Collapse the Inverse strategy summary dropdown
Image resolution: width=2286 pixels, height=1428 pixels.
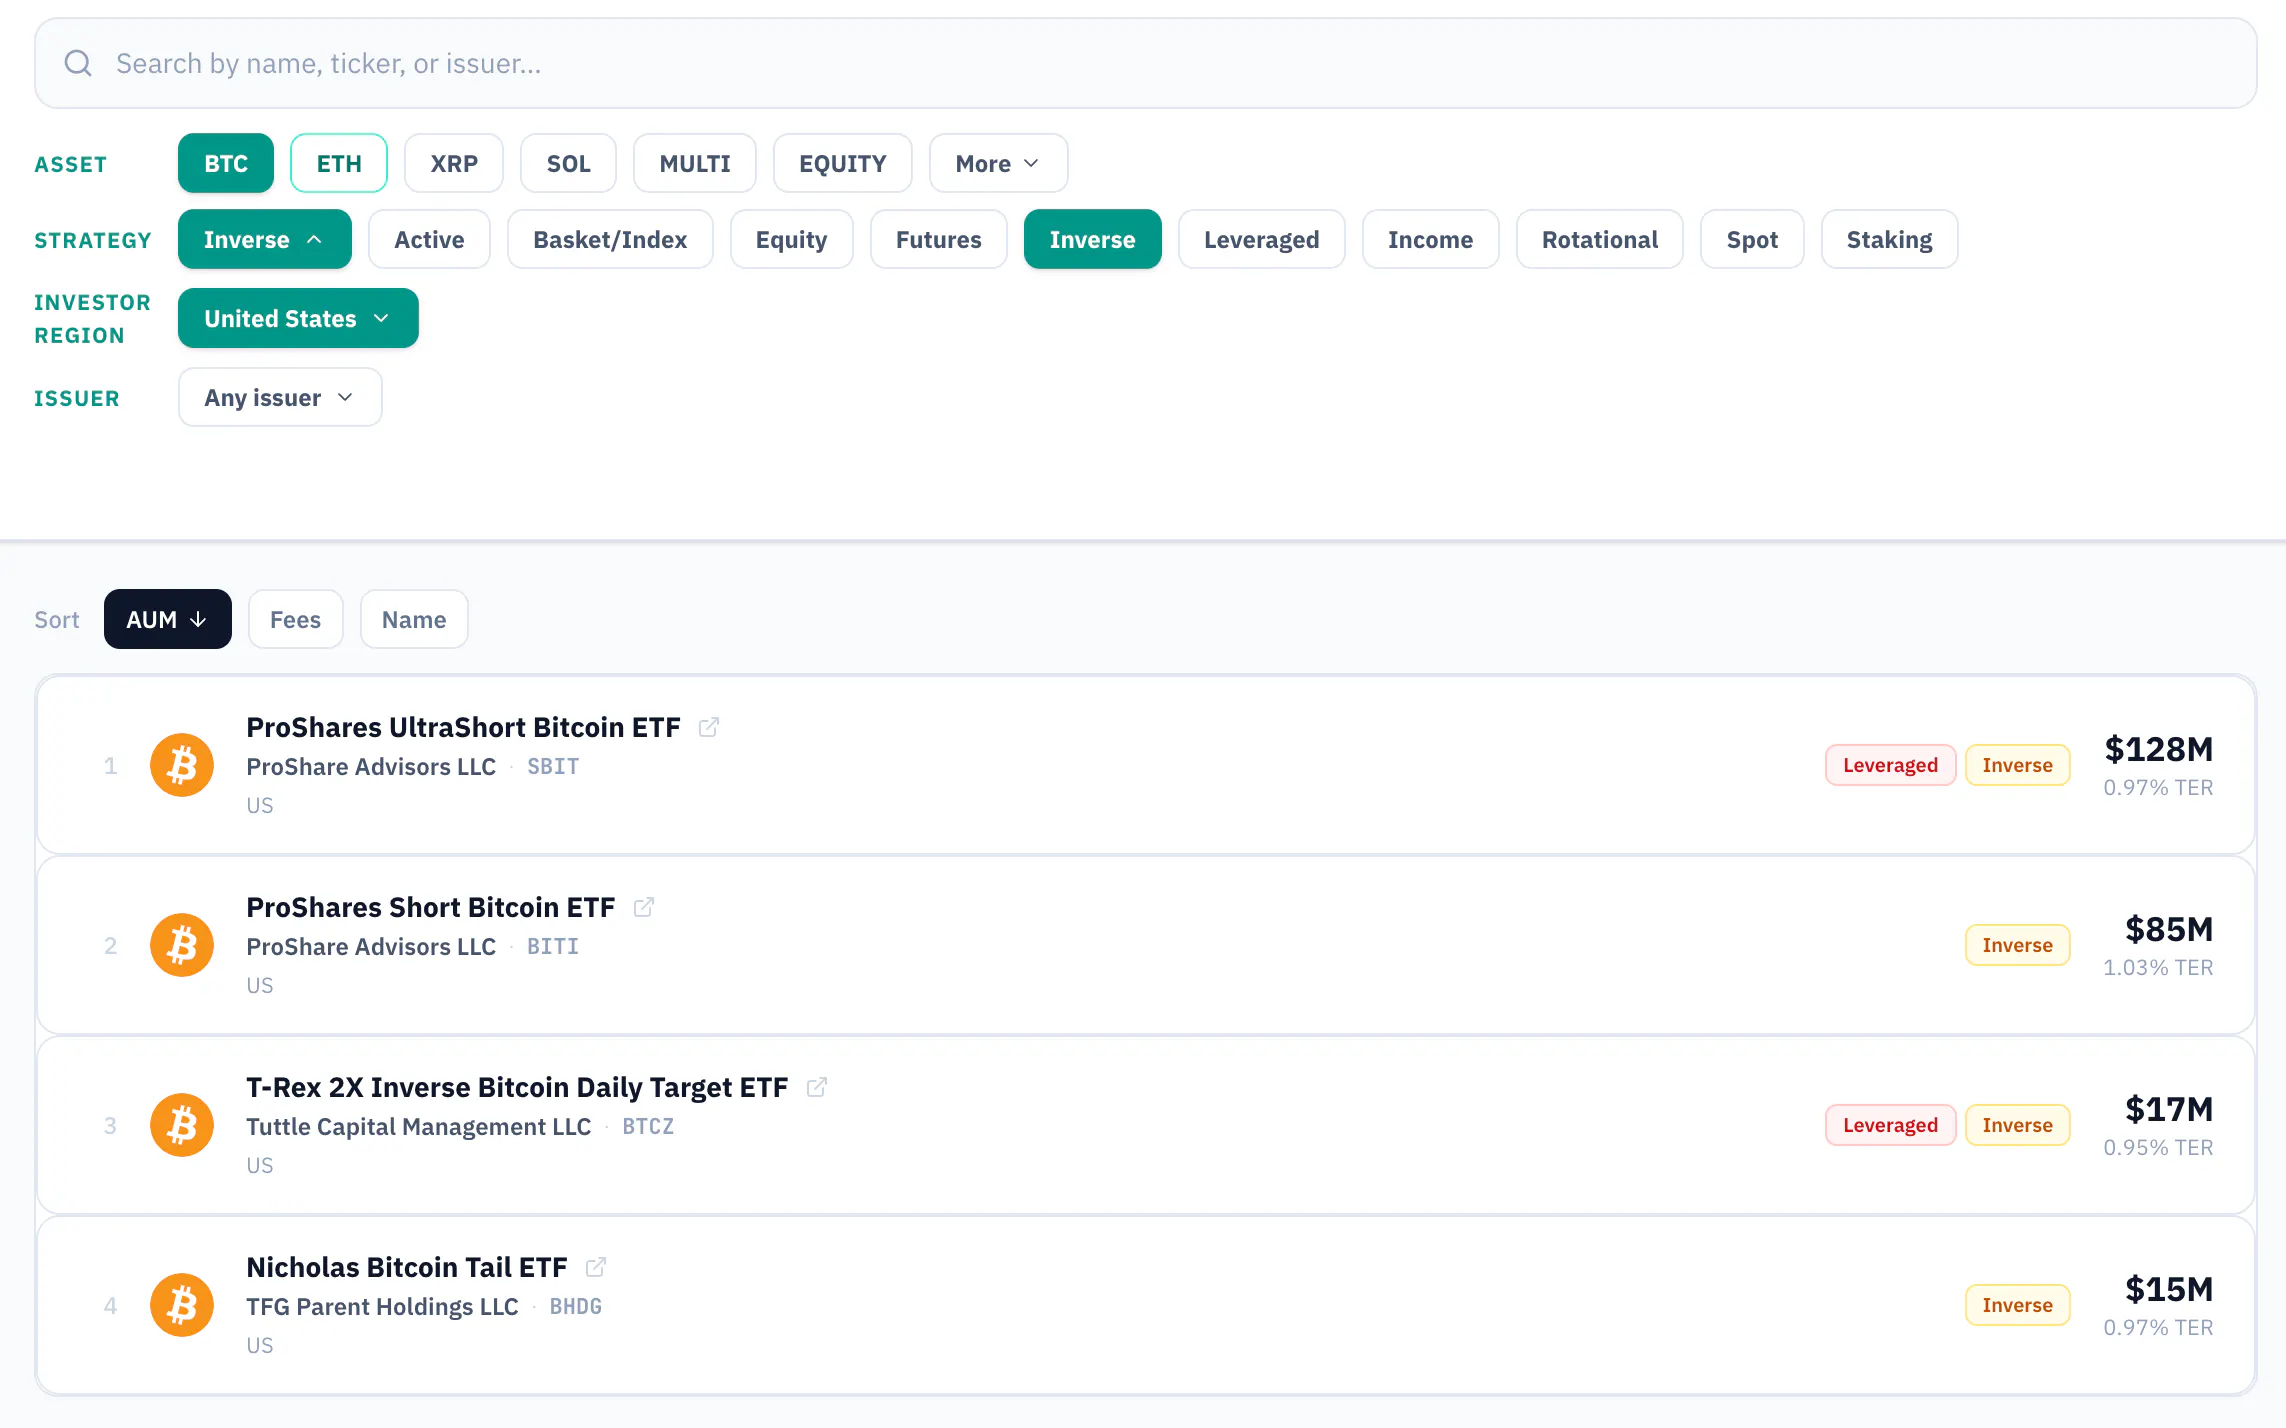tap(265, 239)
